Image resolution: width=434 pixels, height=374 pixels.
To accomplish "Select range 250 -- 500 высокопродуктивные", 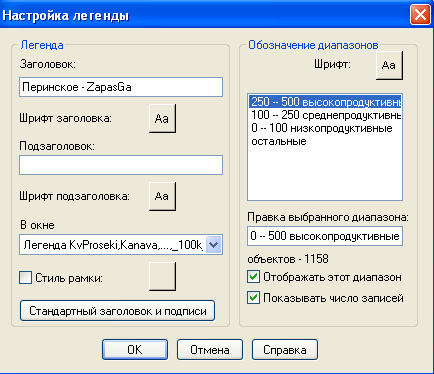I will point(325,102).
